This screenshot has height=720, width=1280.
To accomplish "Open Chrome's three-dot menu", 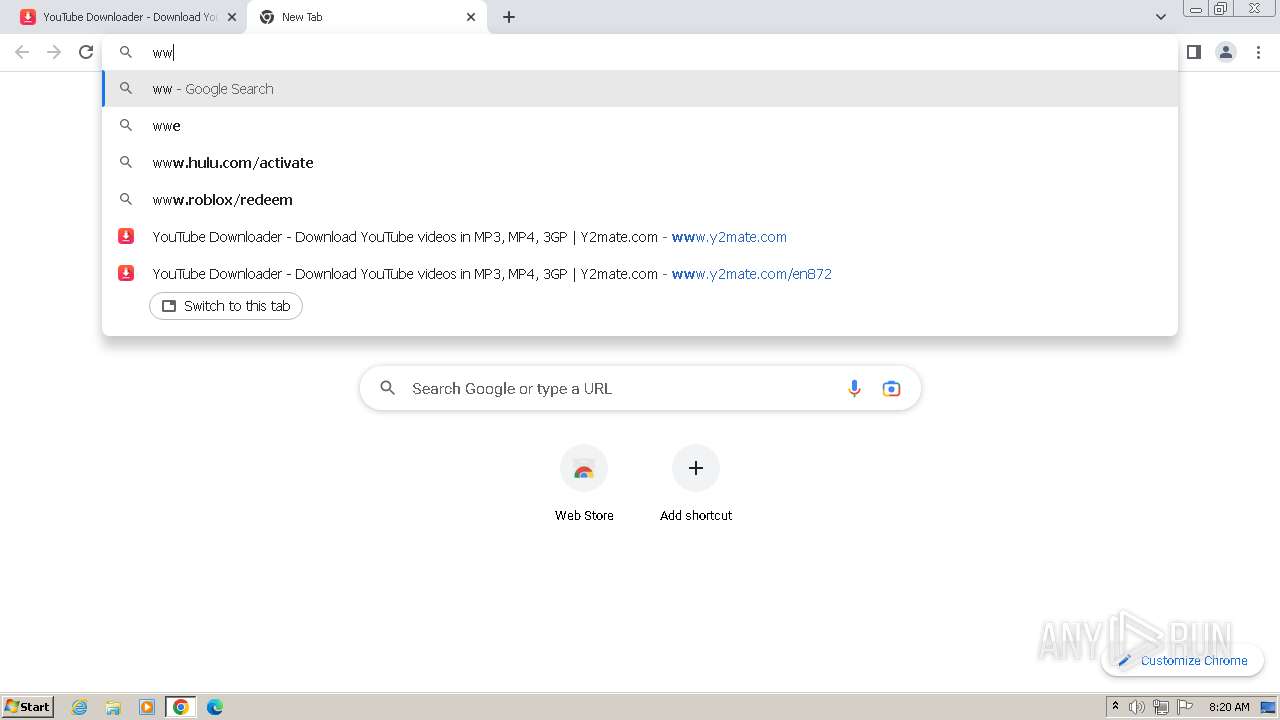I will point(1258,52).
